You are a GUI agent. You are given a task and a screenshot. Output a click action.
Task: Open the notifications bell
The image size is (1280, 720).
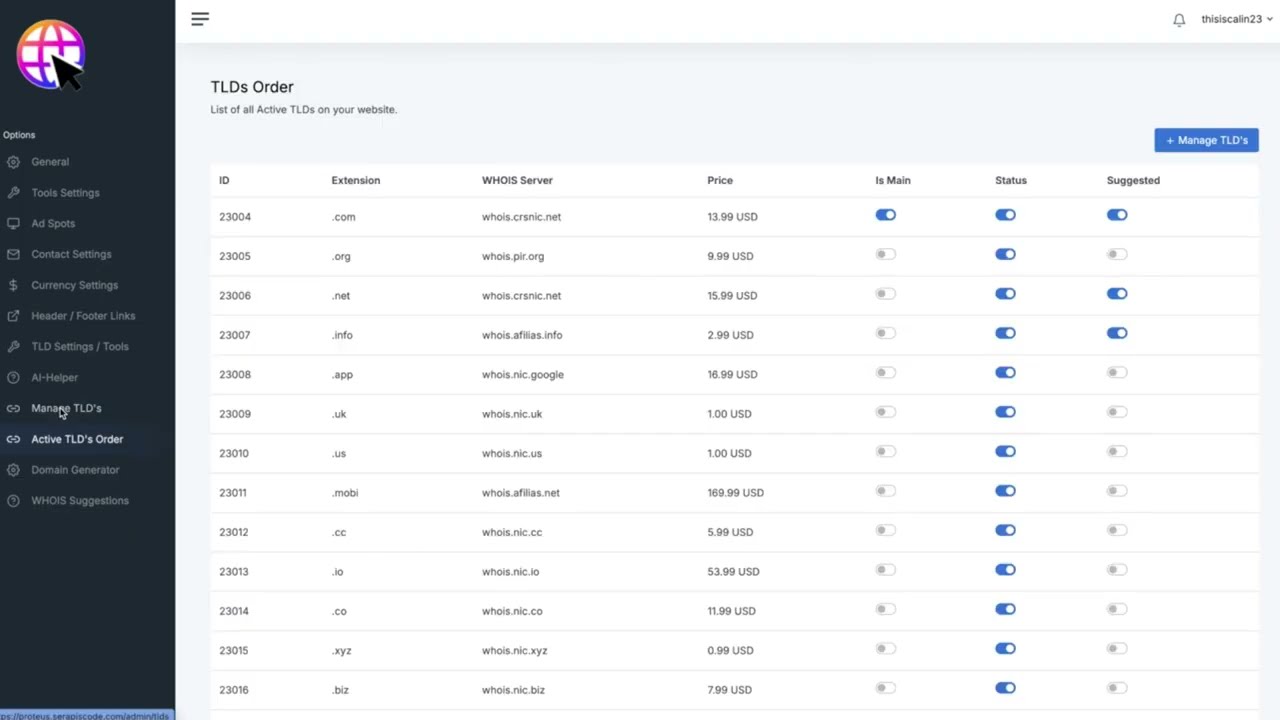[1179, 20]
